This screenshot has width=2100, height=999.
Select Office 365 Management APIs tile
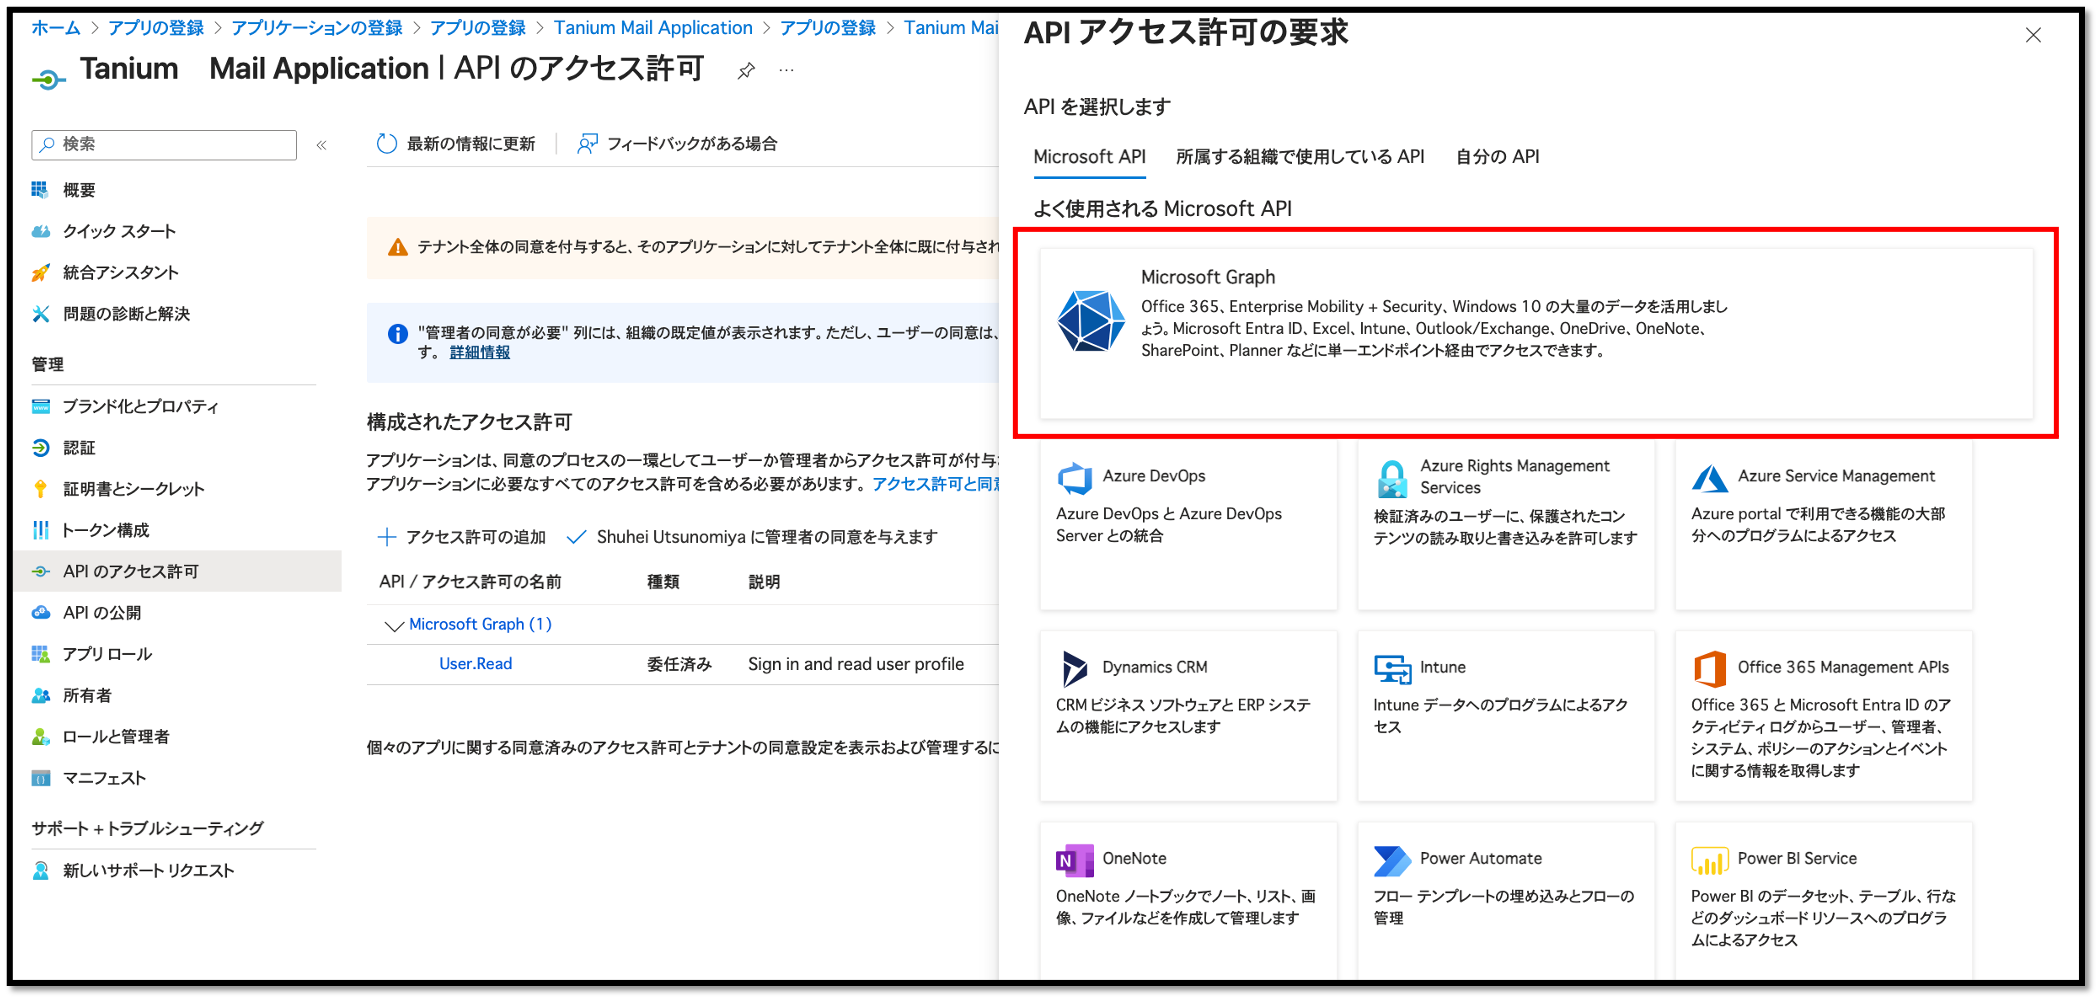(1823, 714)
